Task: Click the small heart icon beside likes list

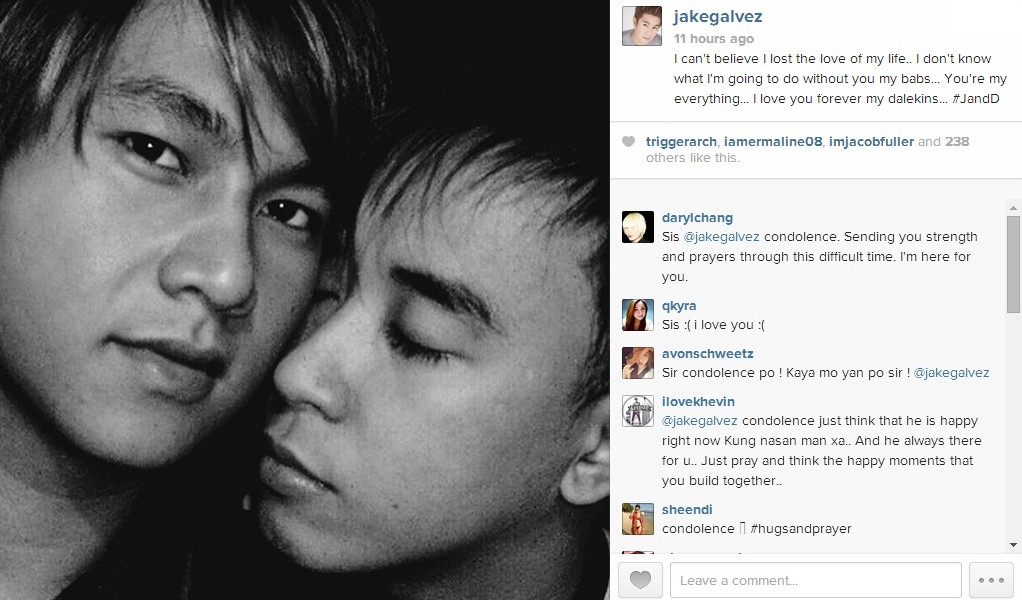Action: (x=628, y=141)
